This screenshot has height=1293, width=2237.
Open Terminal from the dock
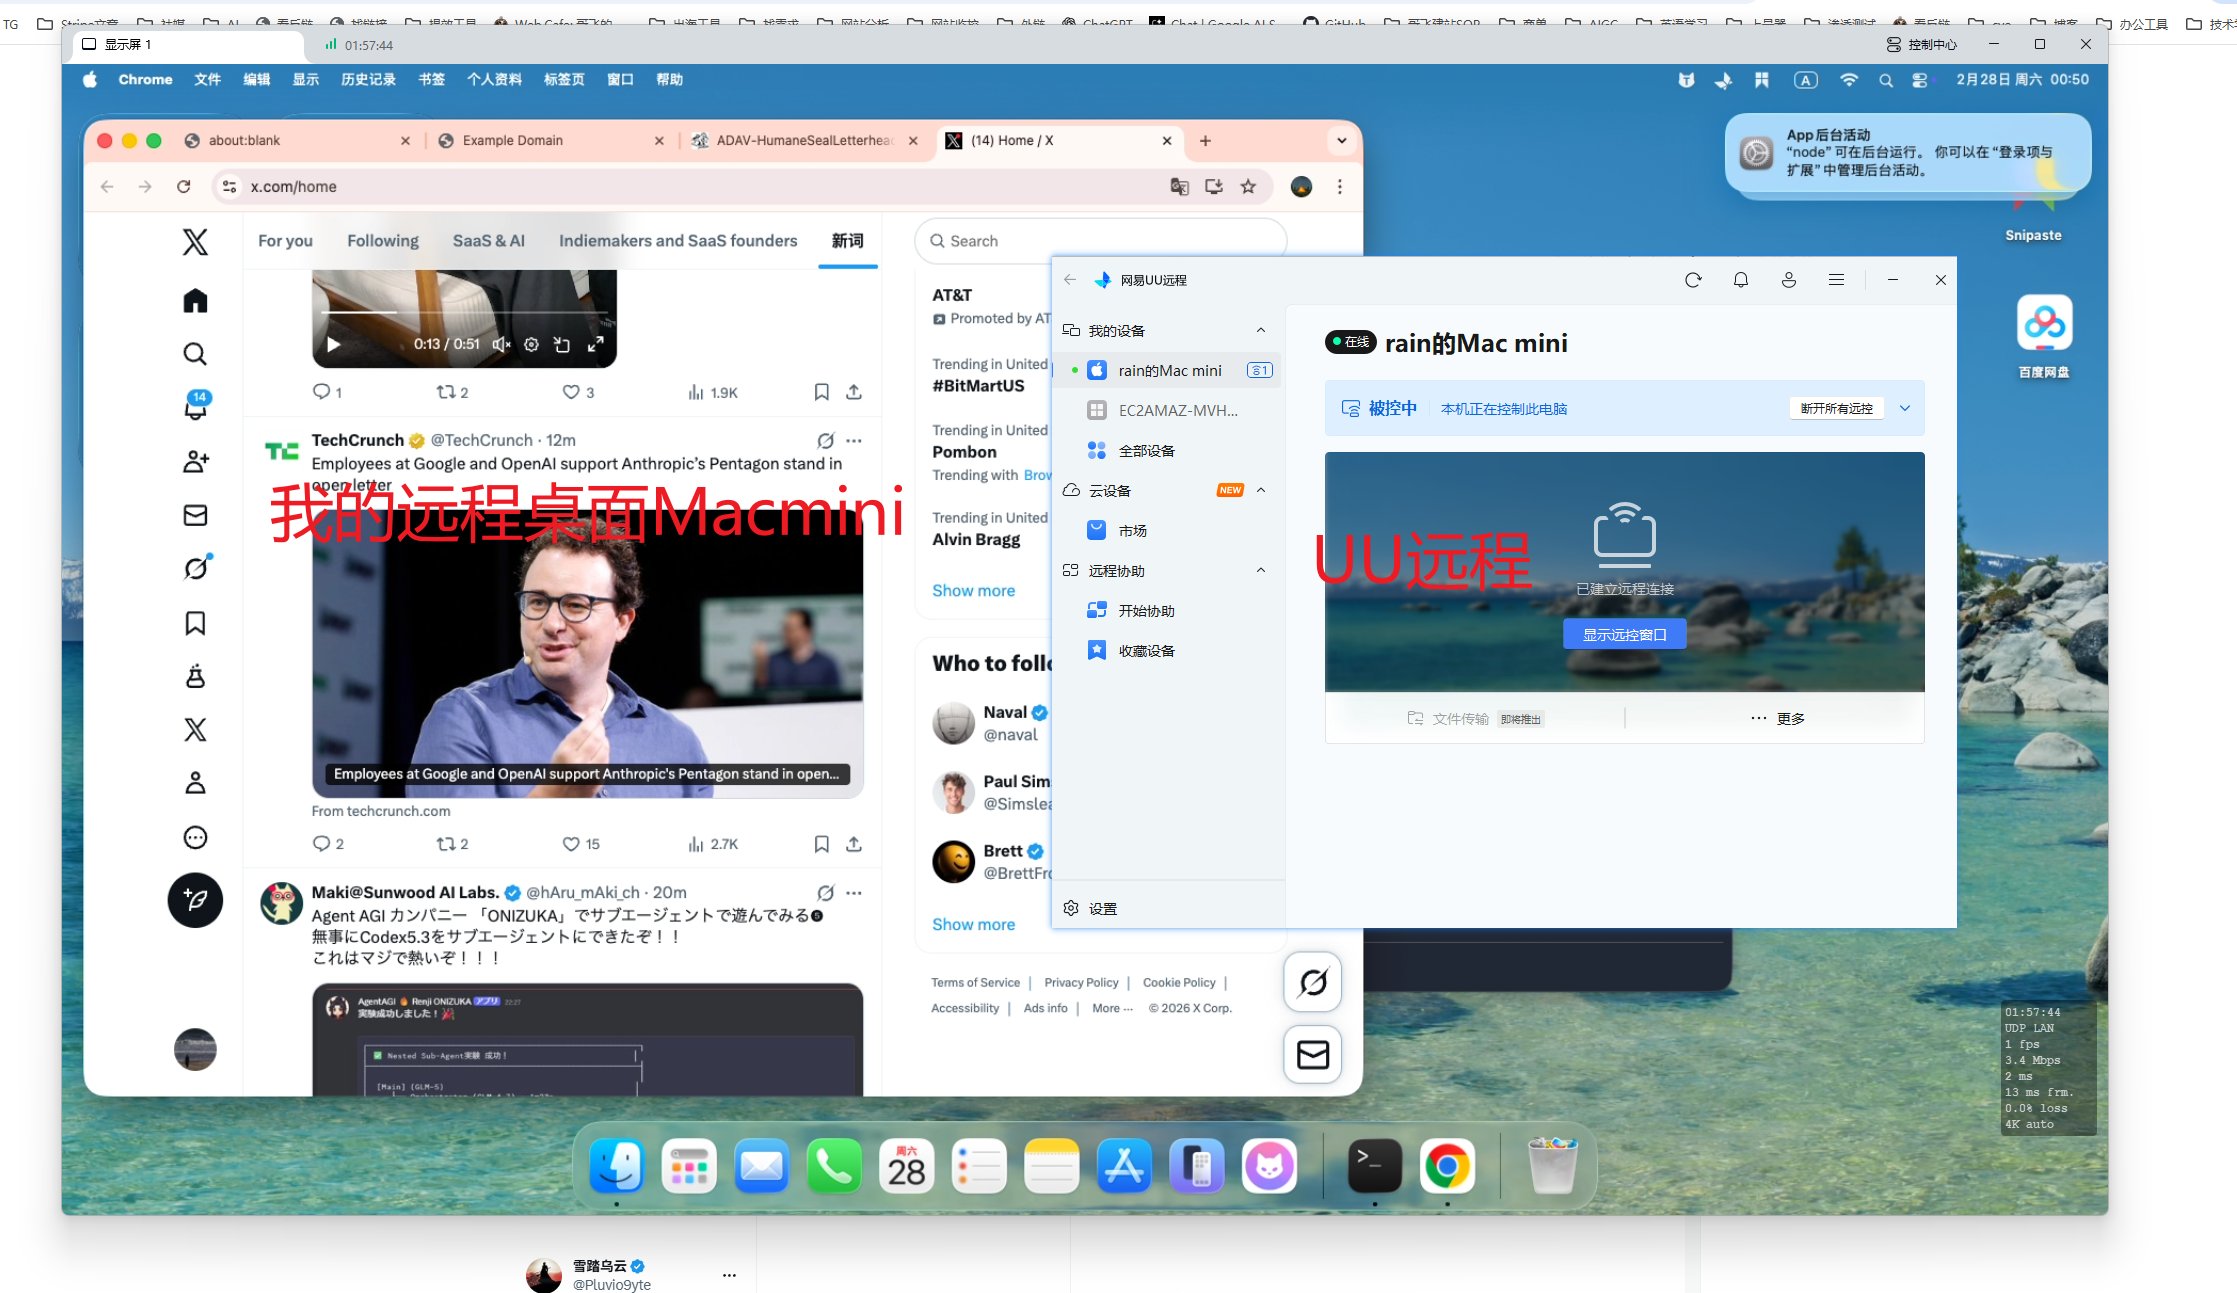pos(1374,1166)
